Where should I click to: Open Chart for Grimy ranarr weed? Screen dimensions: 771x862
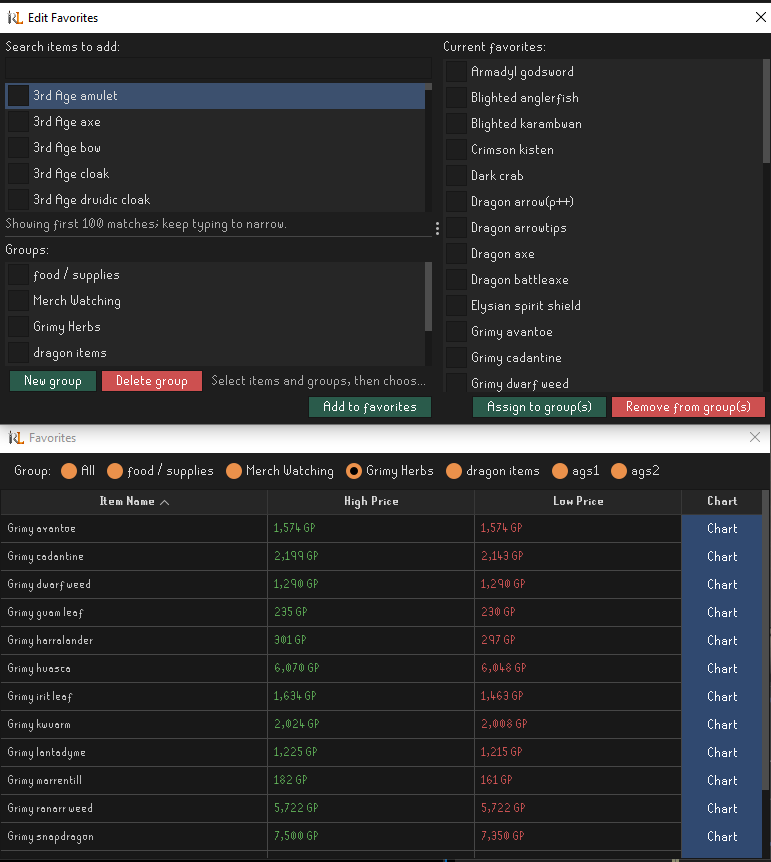point(722,809)
